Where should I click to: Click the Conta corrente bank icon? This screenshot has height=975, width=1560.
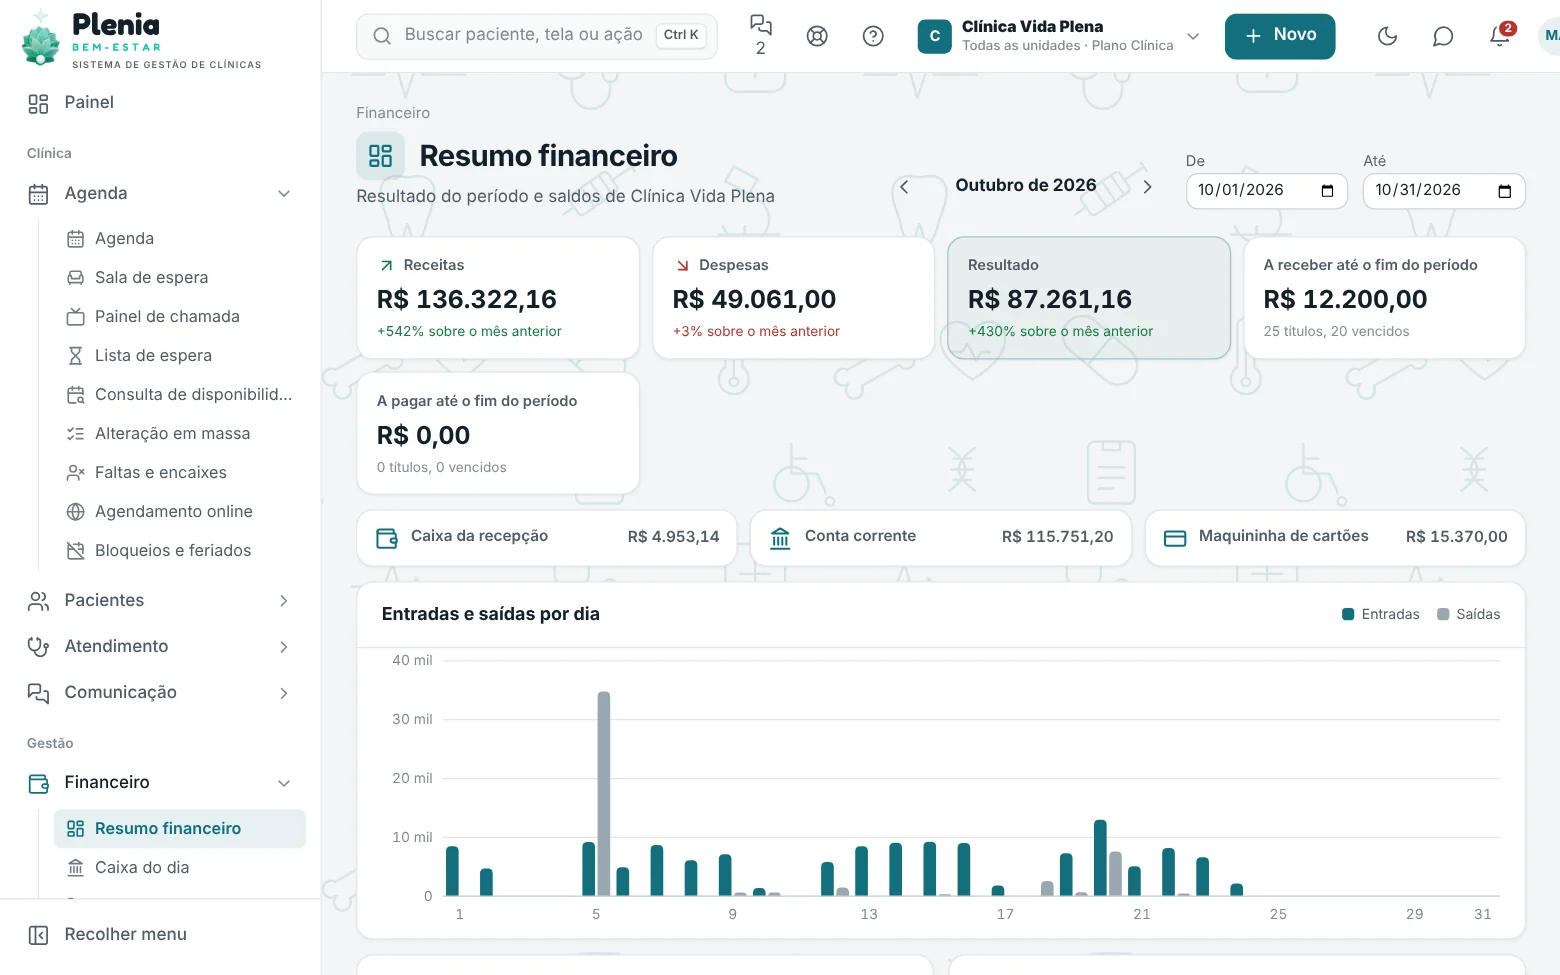tap(780, 538)
